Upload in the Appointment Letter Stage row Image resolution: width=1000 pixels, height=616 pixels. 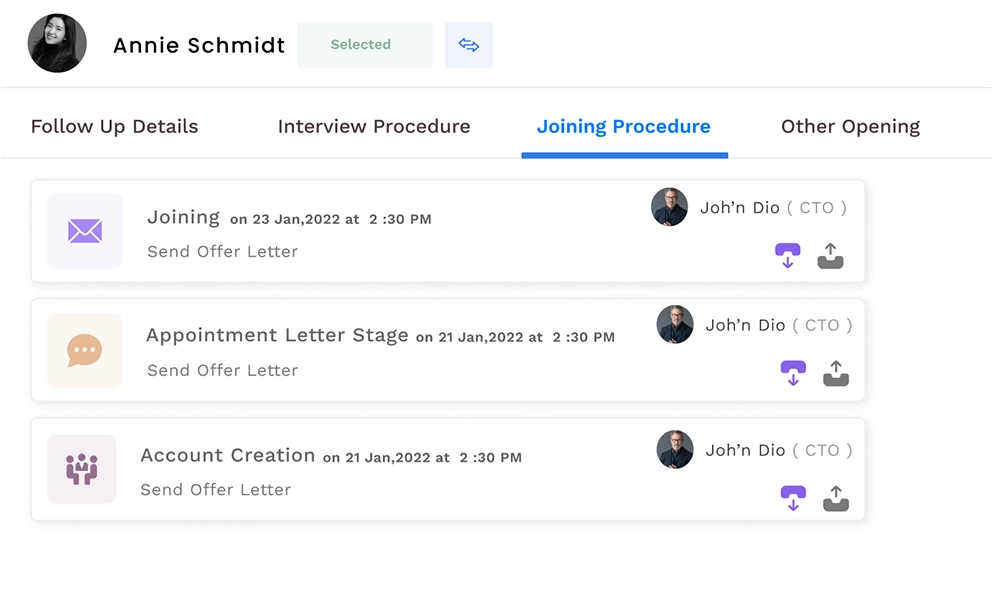(836, 374)
